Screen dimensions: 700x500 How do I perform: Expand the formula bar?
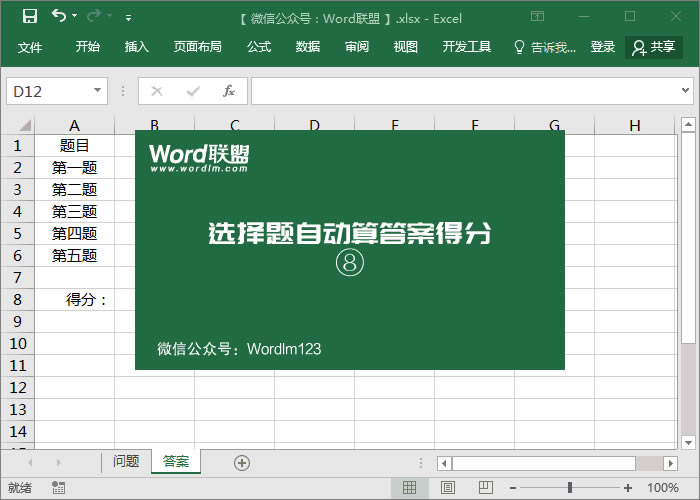[x=686, y=91]
